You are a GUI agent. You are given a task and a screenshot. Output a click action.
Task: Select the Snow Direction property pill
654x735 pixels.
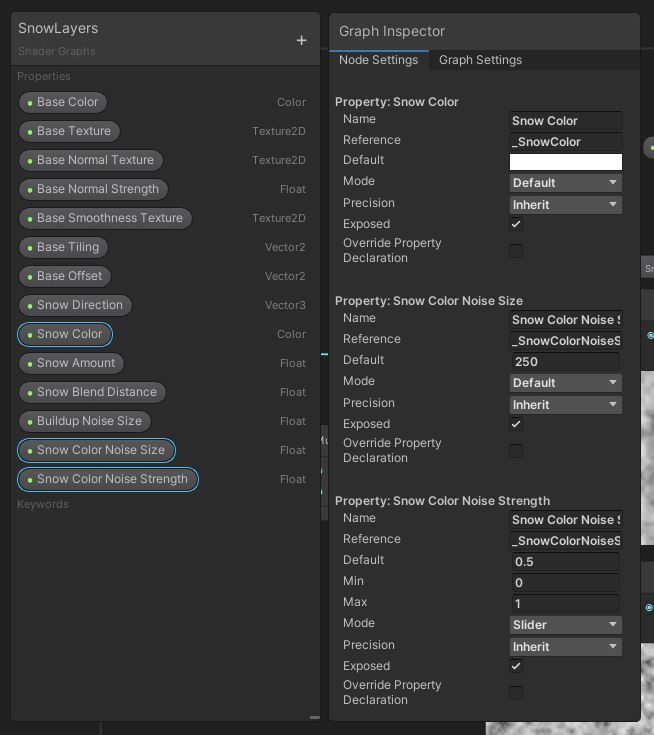(x=75, y=305)
